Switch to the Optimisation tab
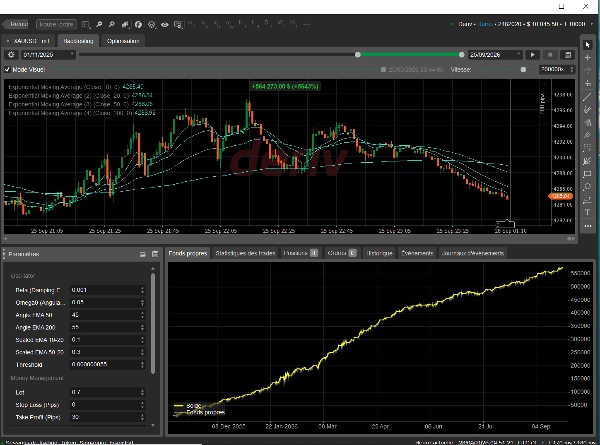The width and height of the screenshot is (600, 445). coord(123,41)
